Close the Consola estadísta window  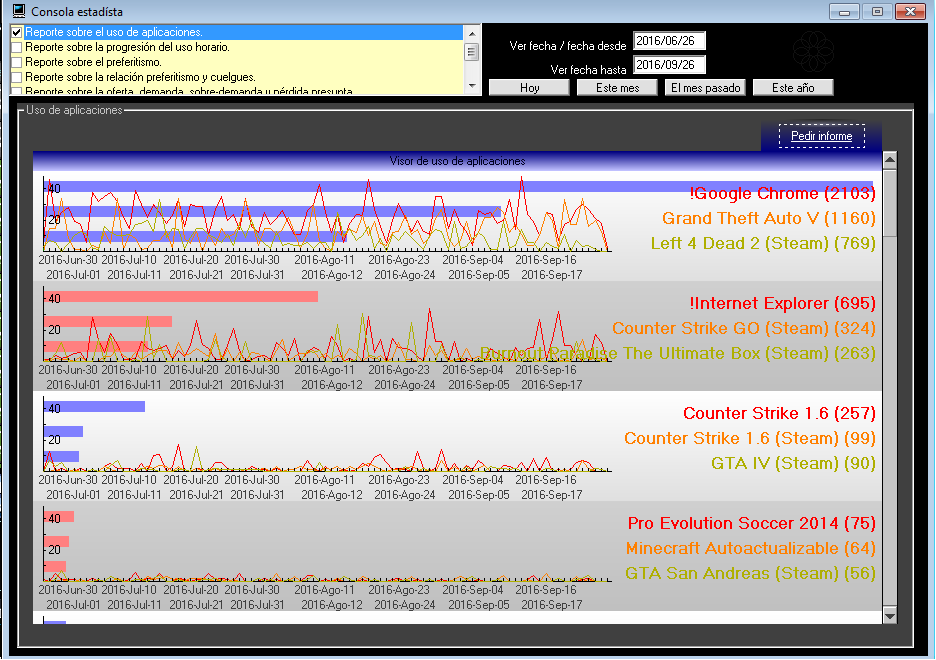[910, 12]
